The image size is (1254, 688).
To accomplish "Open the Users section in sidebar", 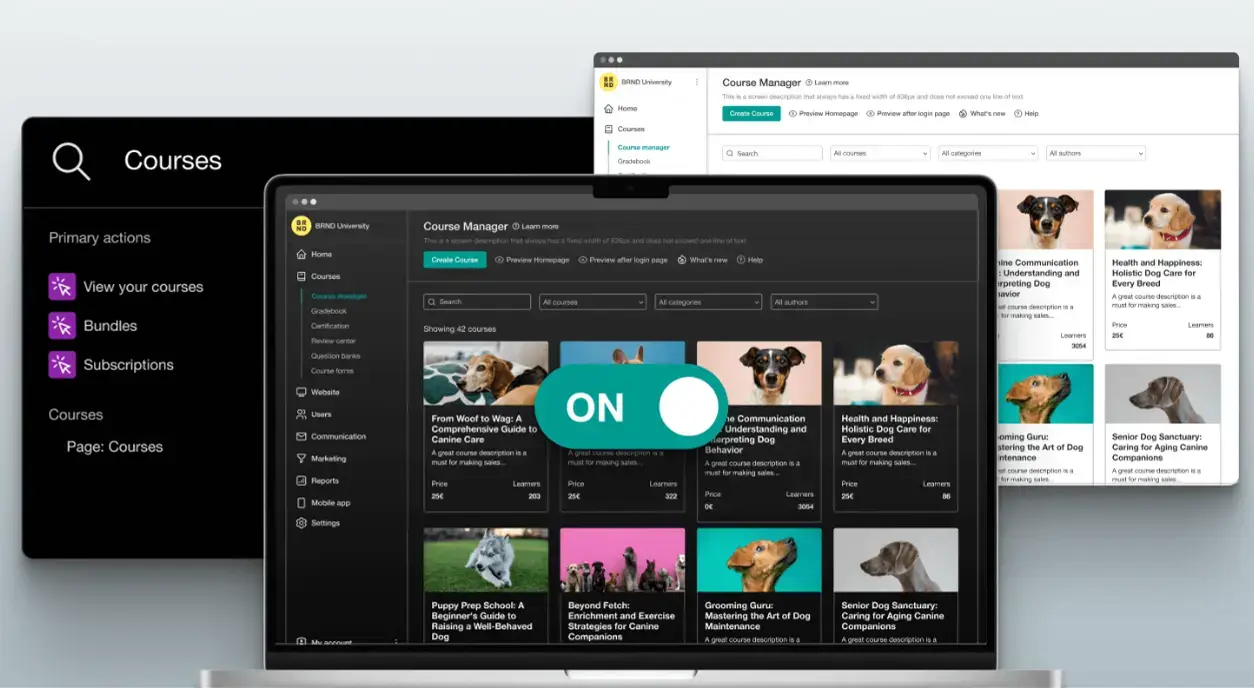I will (323, 414).
